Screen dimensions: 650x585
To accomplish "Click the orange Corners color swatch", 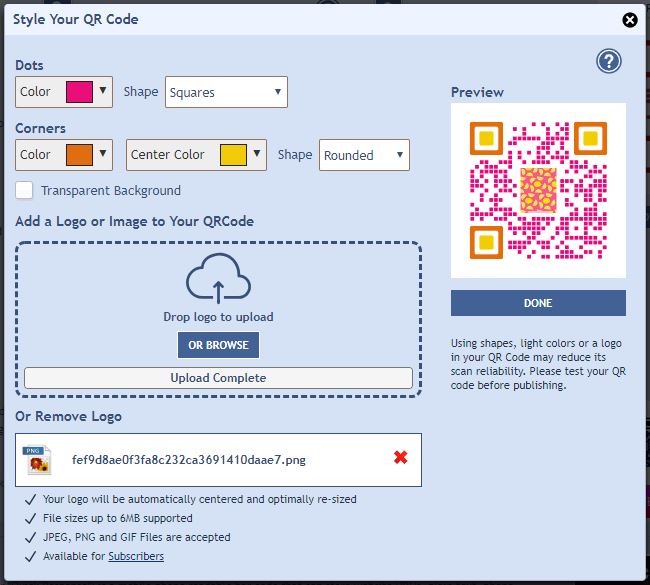I will click(79, 155).
